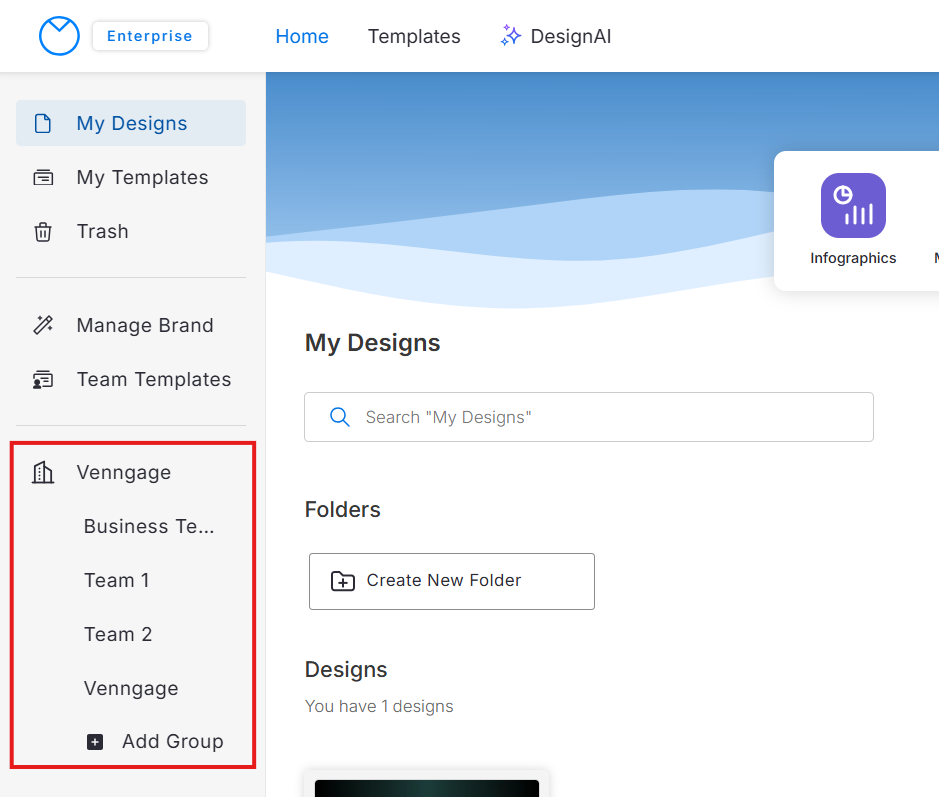939x797 pixels.
Task: Click the plus icon beside Add Group
Action: [95, 742]
